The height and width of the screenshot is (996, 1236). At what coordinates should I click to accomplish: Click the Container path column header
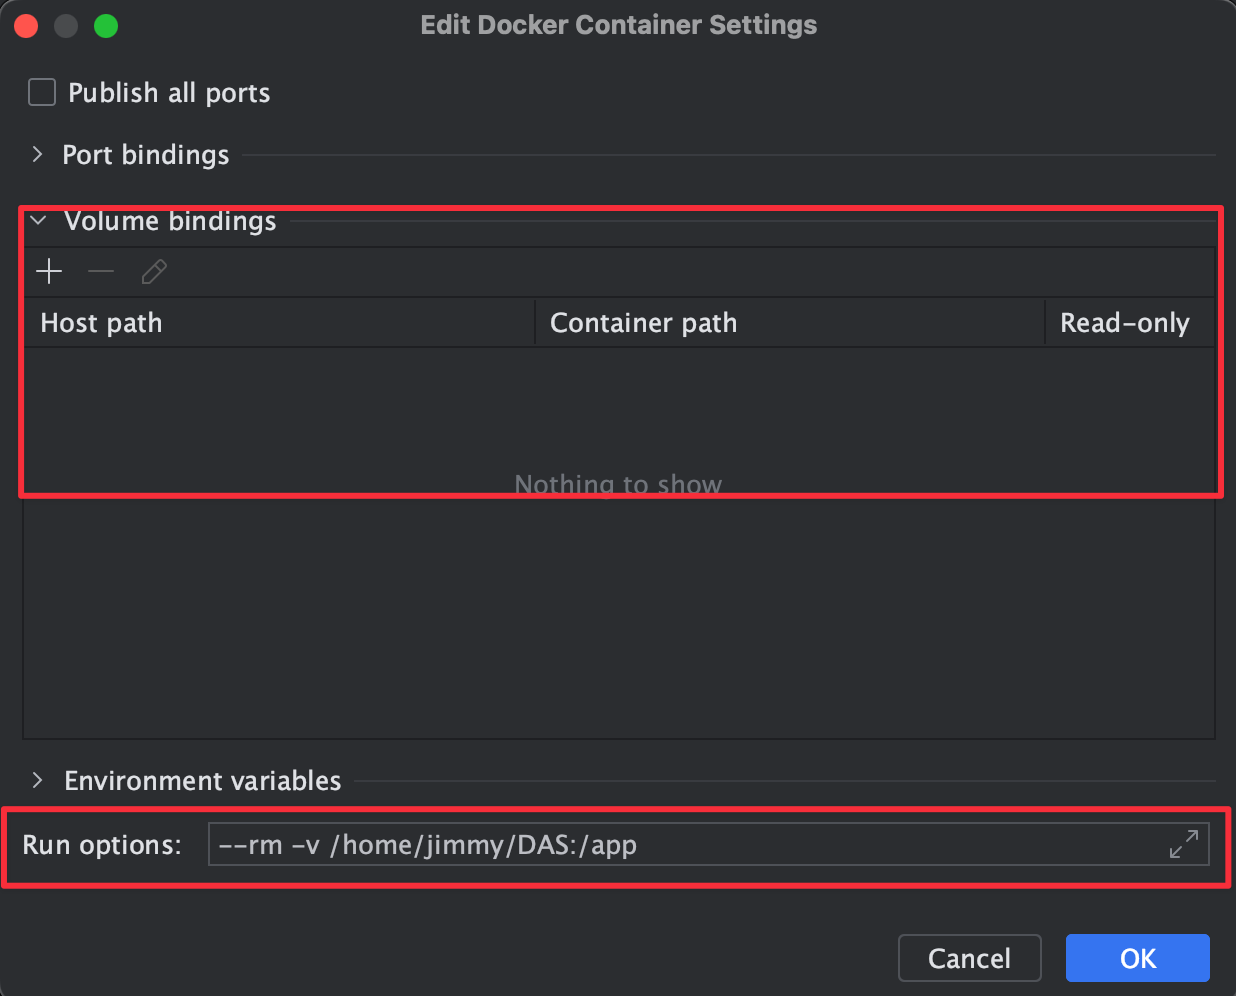[643, 323]
